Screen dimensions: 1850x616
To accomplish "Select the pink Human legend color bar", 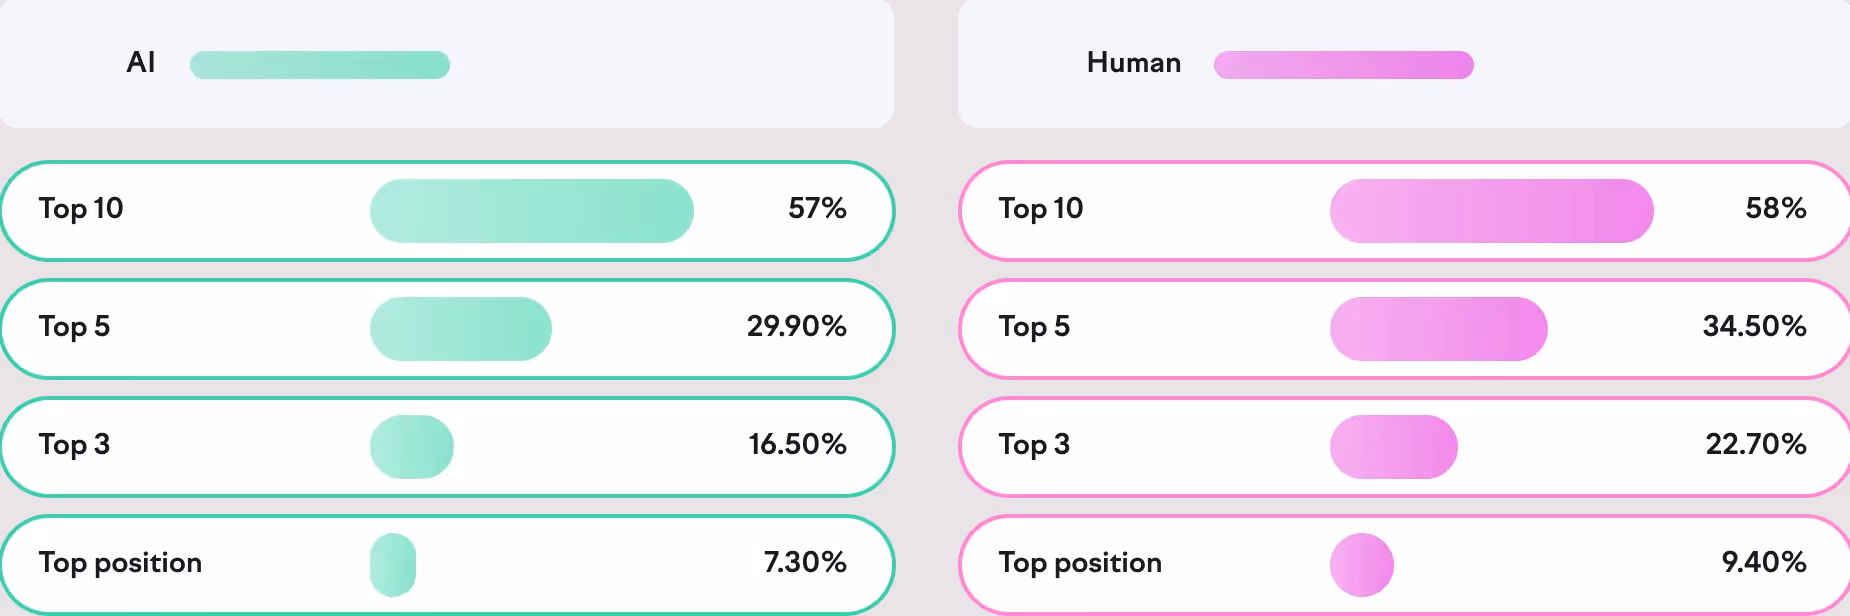I will (x=1344, y=65).
